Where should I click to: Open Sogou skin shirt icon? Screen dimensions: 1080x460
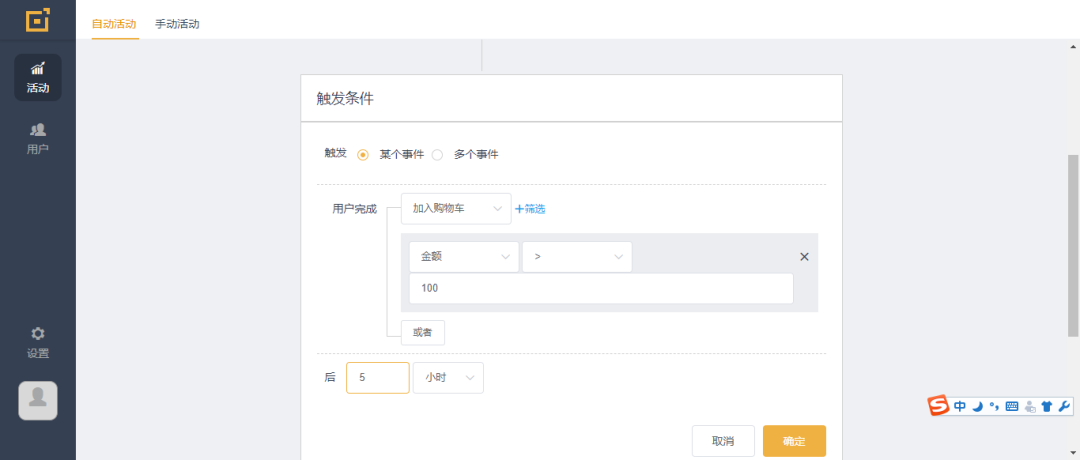click(x=1047, y=406)
